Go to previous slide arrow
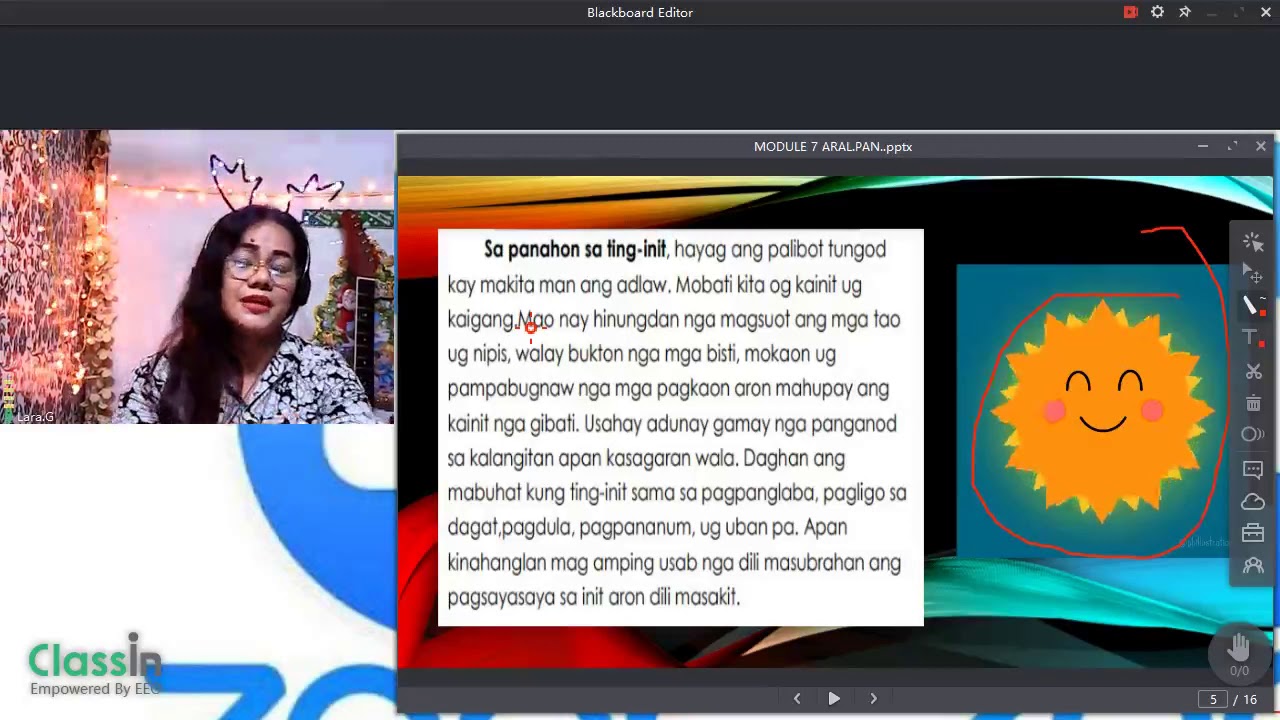 (797, 699)
